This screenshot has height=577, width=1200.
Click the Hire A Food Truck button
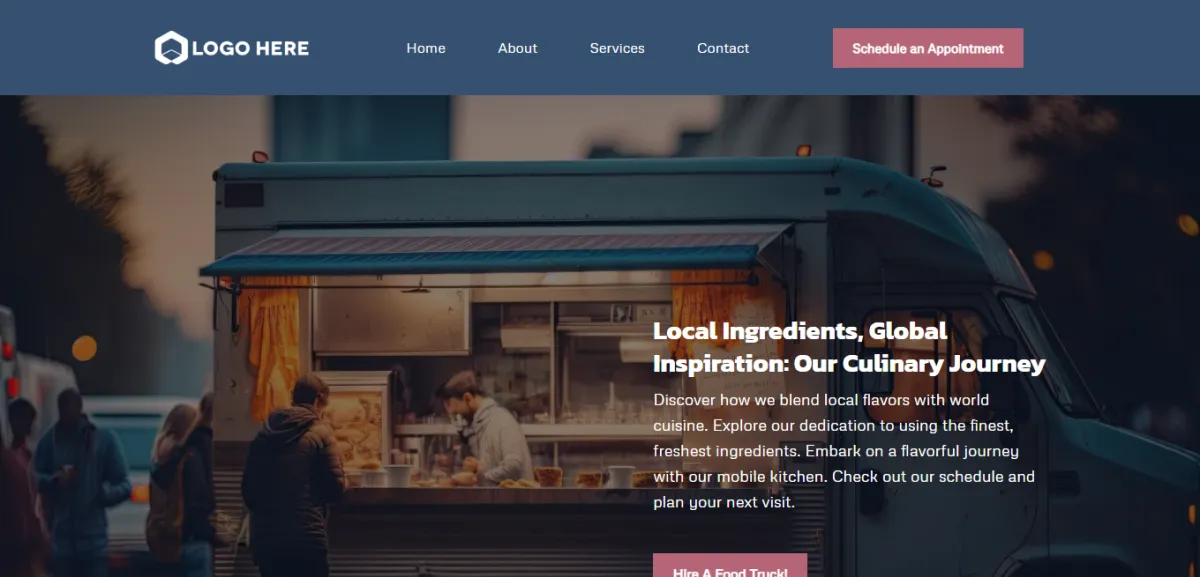pyautogui.click(x=730, y=566)
